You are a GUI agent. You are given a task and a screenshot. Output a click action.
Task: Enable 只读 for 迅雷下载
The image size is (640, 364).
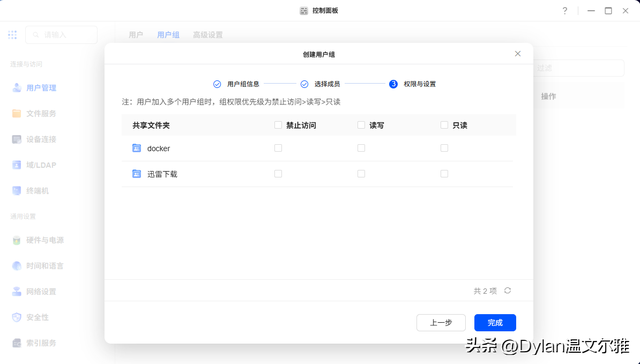(444, 174)
